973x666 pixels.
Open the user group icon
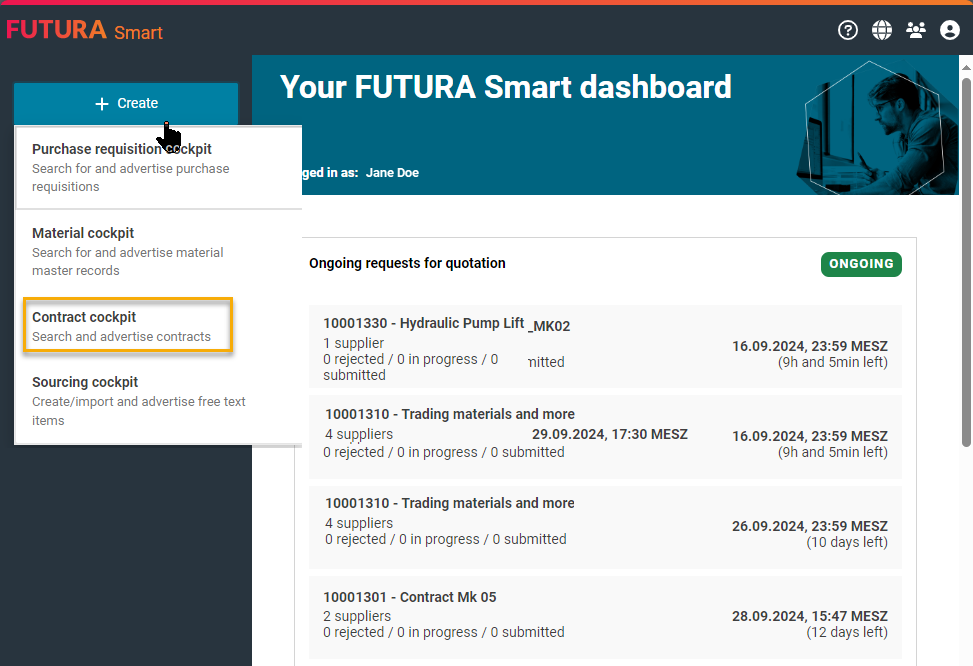point(916,30)
